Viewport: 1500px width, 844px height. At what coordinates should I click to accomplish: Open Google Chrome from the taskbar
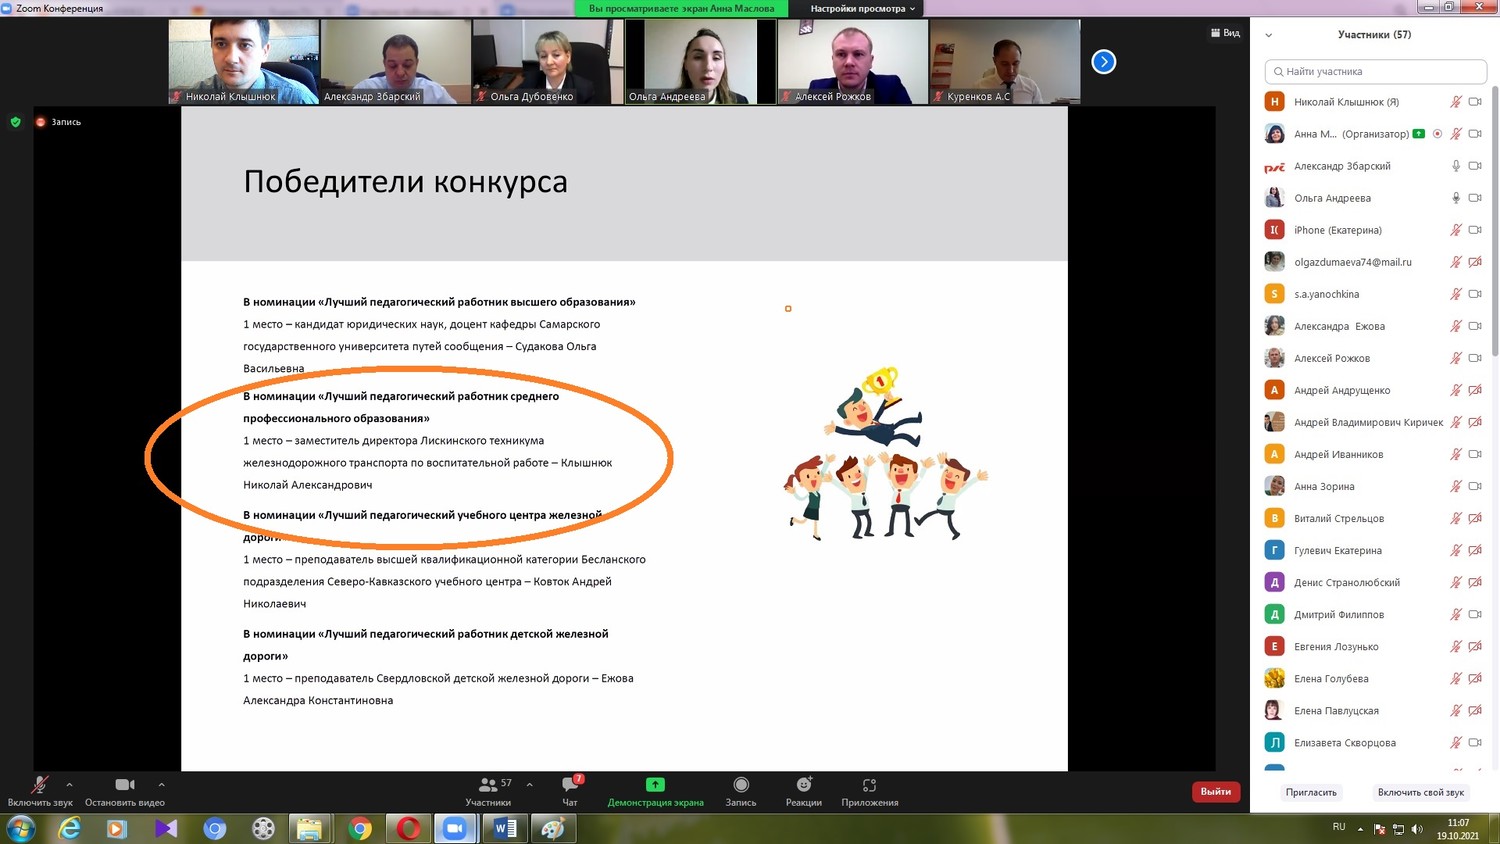point(360,828)
